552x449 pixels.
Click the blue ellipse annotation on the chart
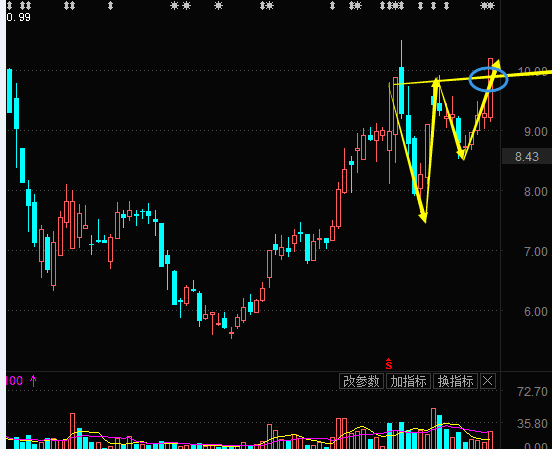tap(488, 79)
